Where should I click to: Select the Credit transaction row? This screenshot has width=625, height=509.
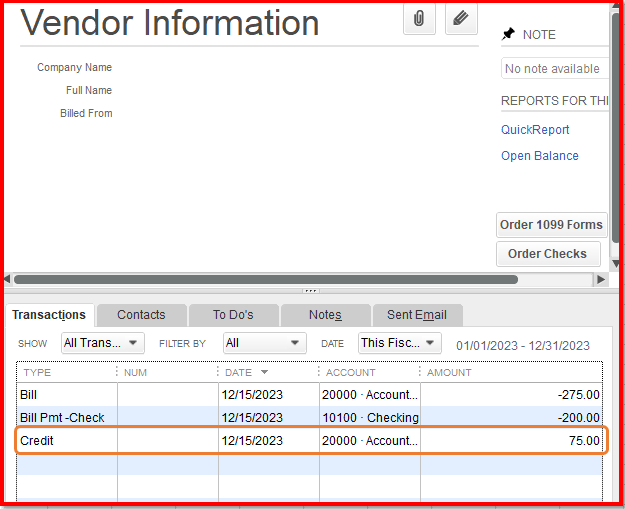309,440
